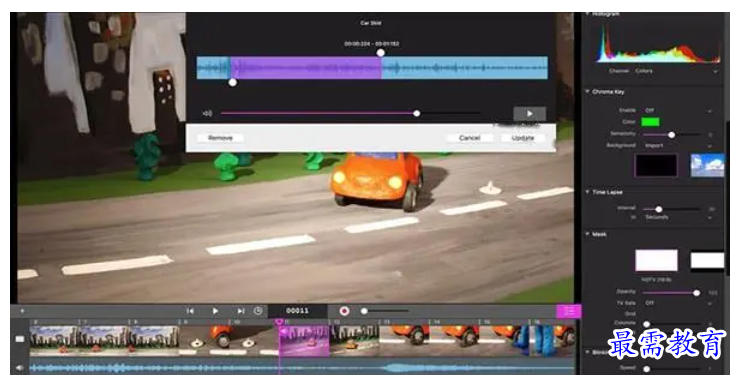The width and height of the screenshot is (732, 375).
Task: Adjust the Time Lapse Interval slider
Action: click(659, 209)
